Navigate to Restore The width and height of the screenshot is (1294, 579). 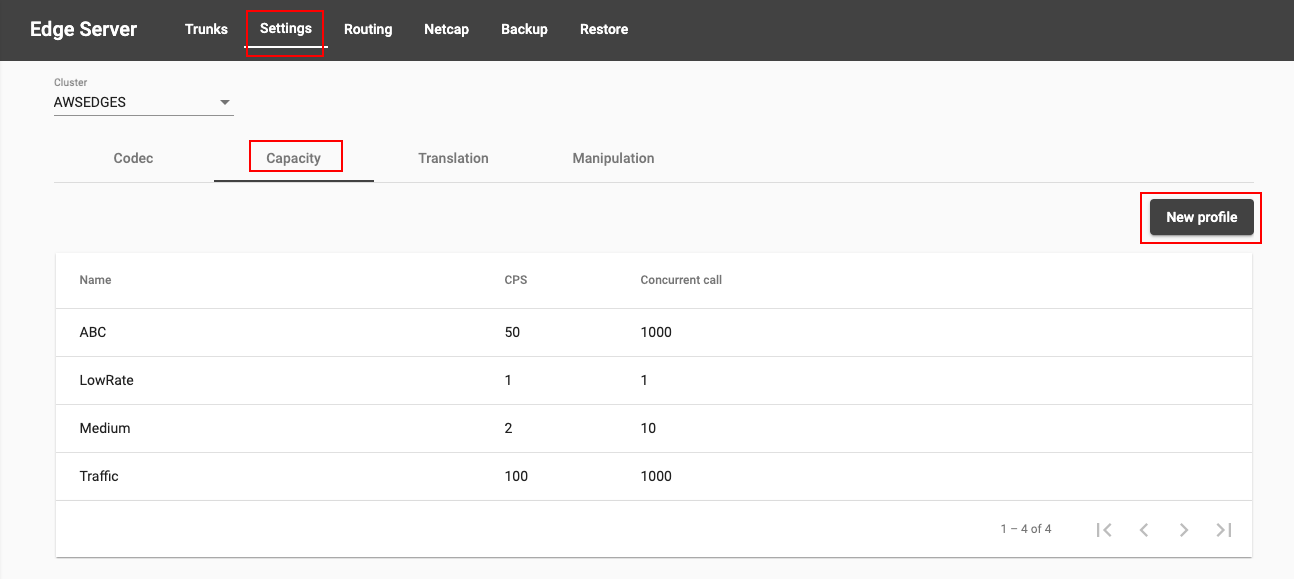click(604, 29)
